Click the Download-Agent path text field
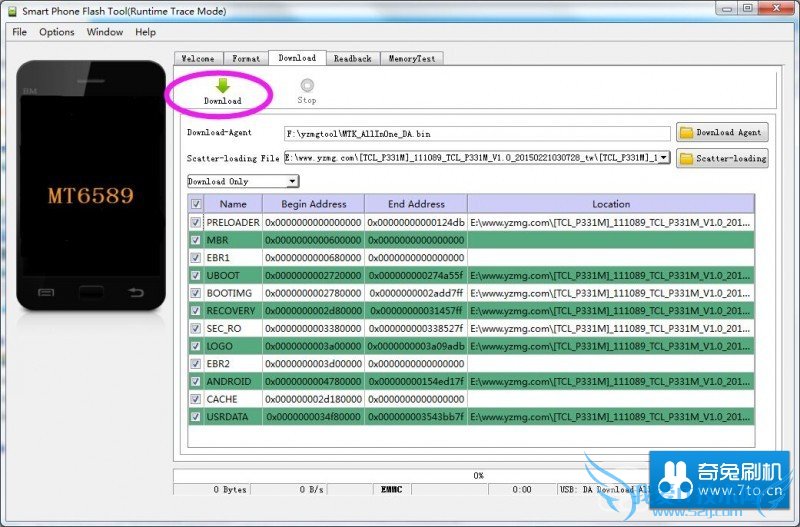800x527 pixels. tap(477, 134)
